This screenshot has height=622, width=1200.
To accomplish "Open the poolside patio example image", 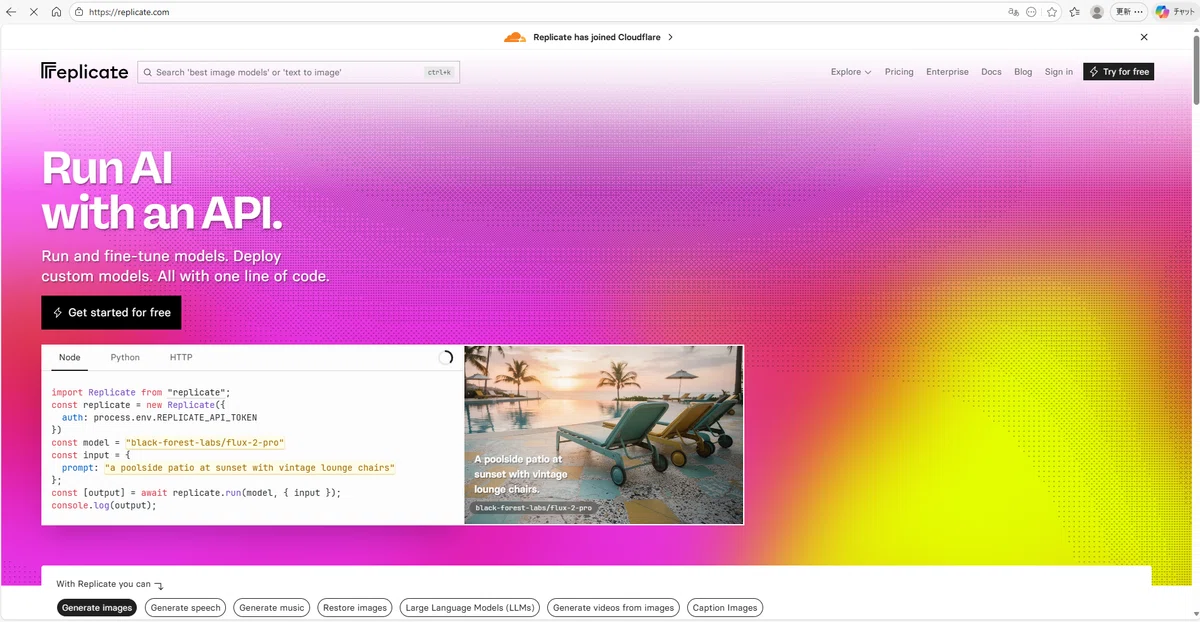I will [604, 434].
